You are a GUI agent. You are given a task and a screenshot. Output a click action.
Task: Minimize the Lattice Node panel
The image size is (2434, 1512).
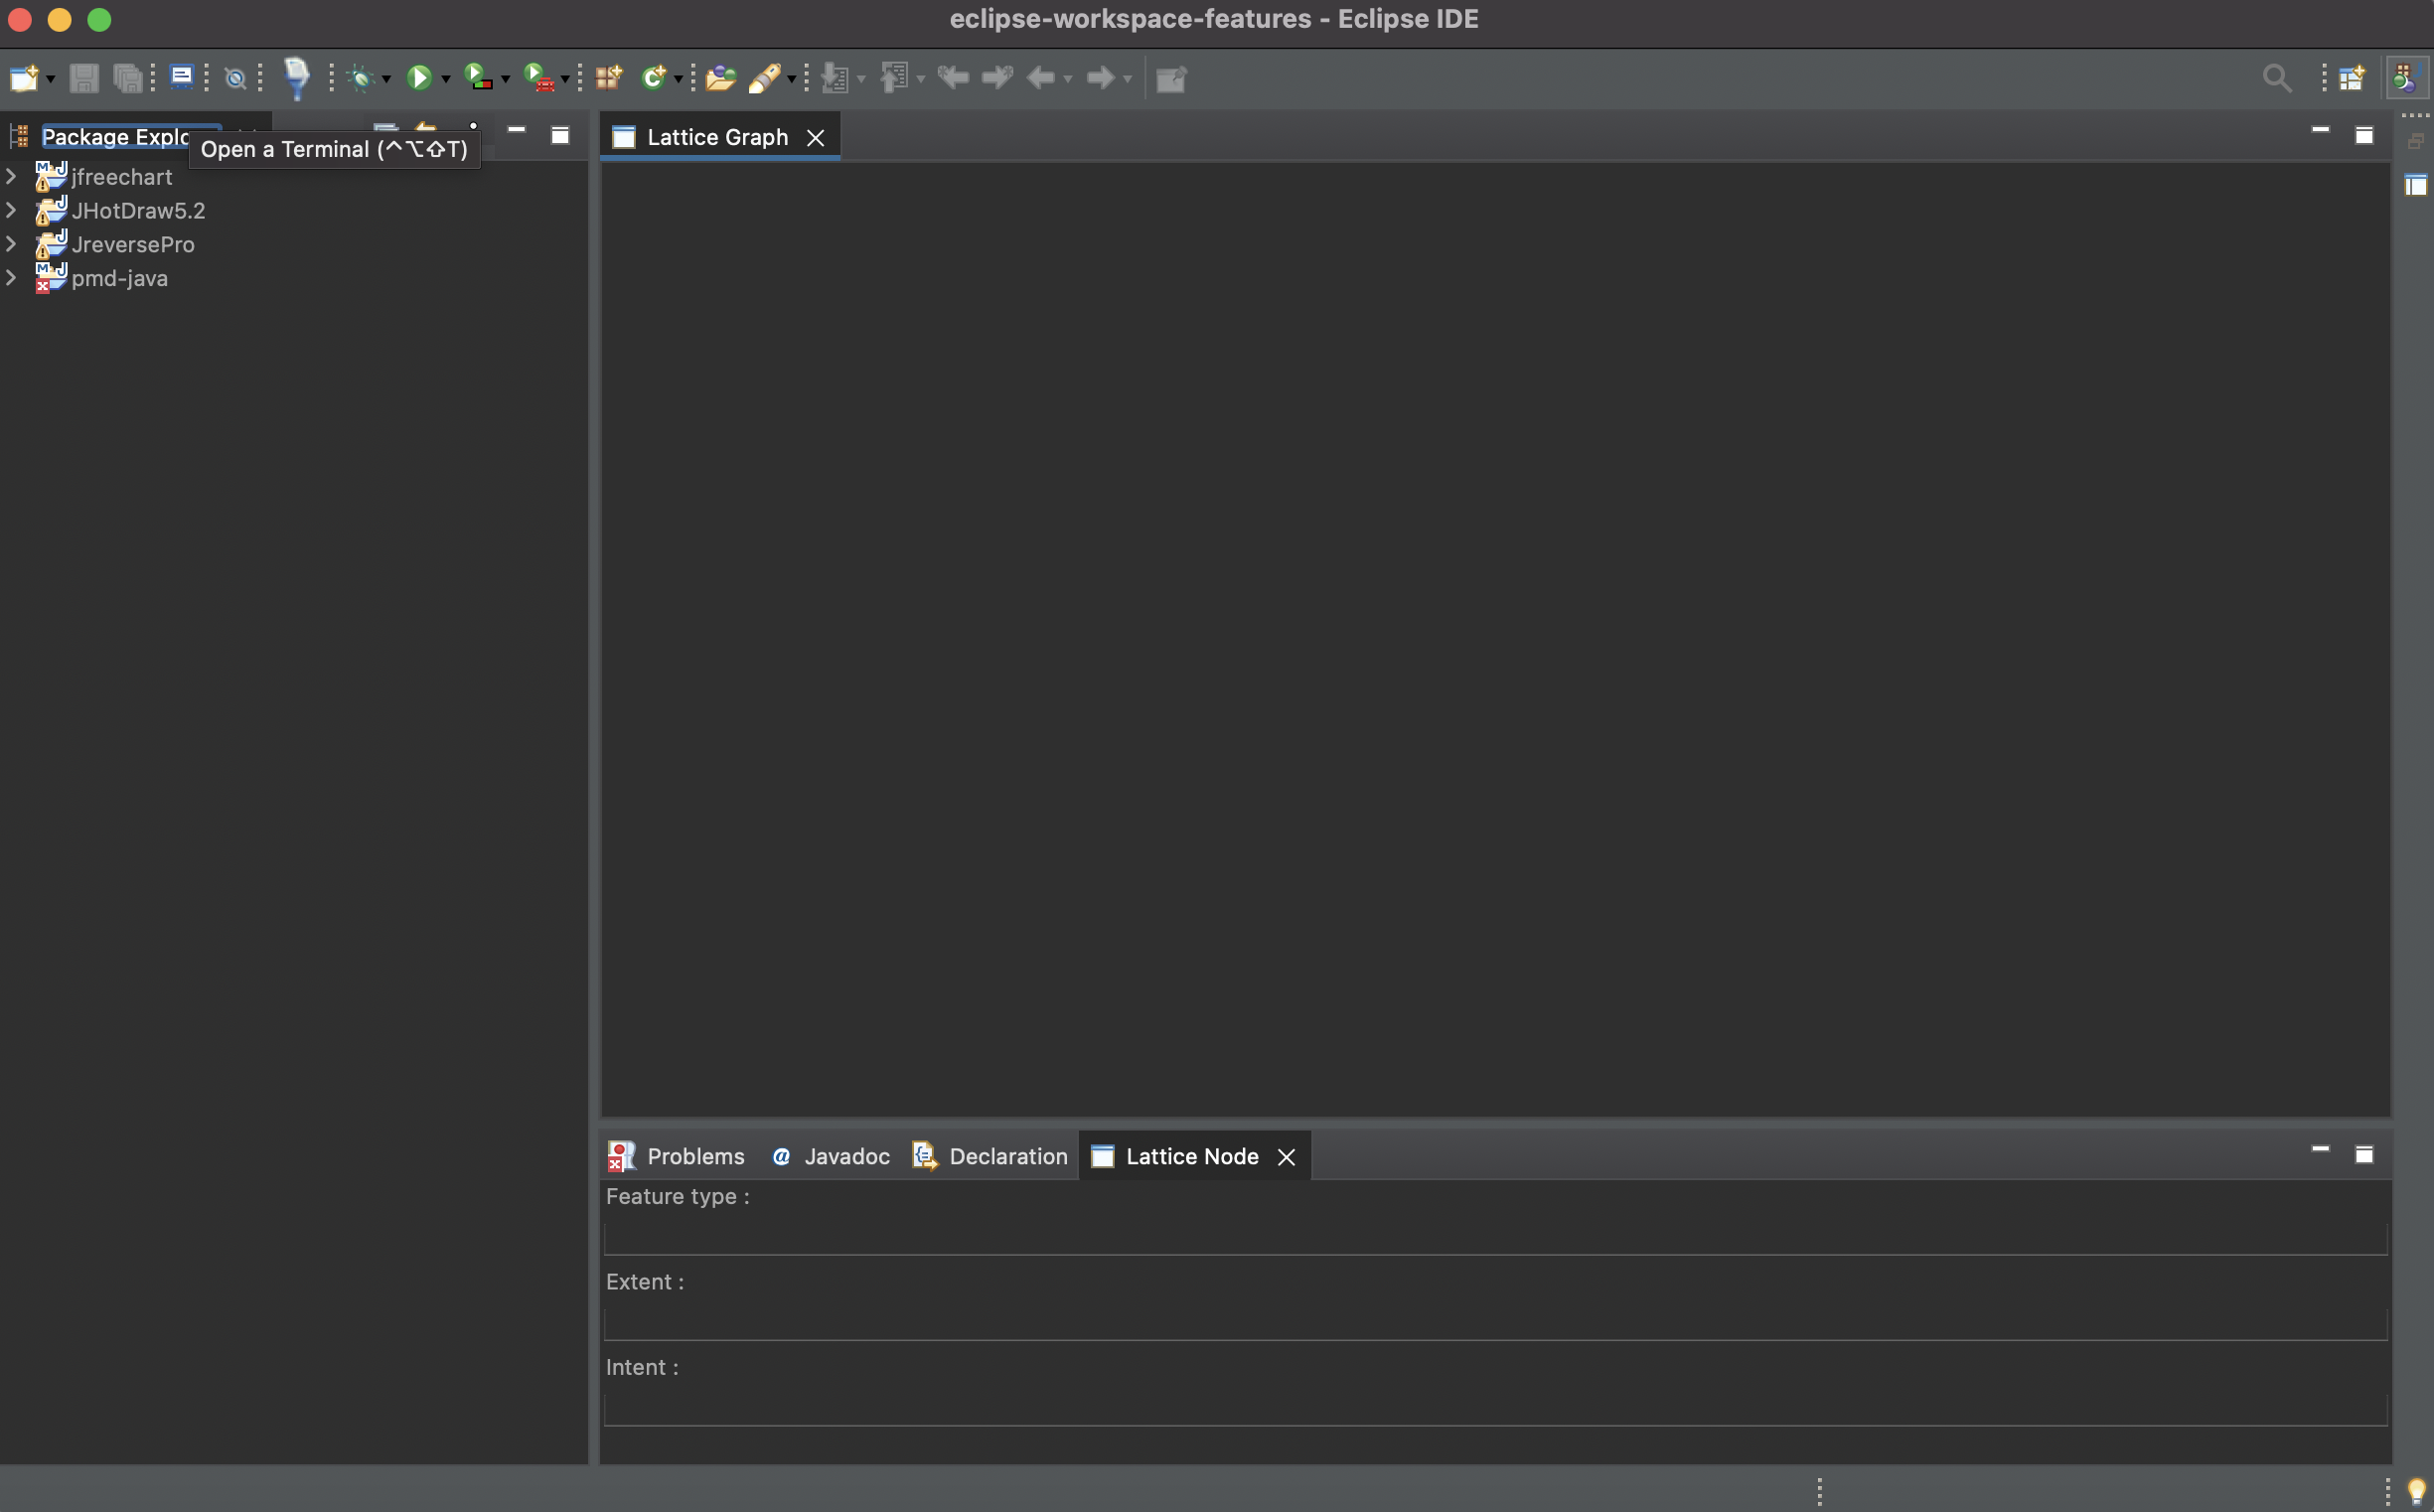pos(2320,1150)
